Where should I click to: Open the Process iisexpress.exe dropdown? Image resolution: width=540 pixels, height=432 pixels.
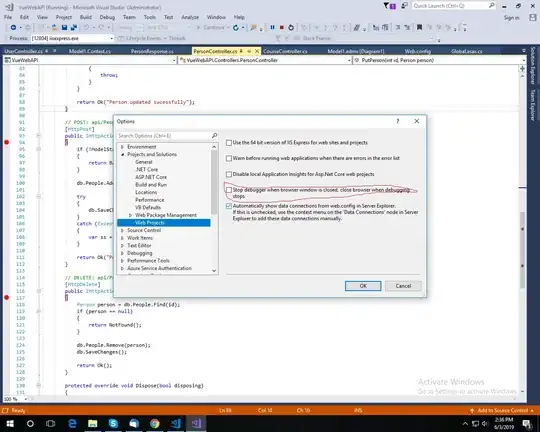(x=112, y=38)
